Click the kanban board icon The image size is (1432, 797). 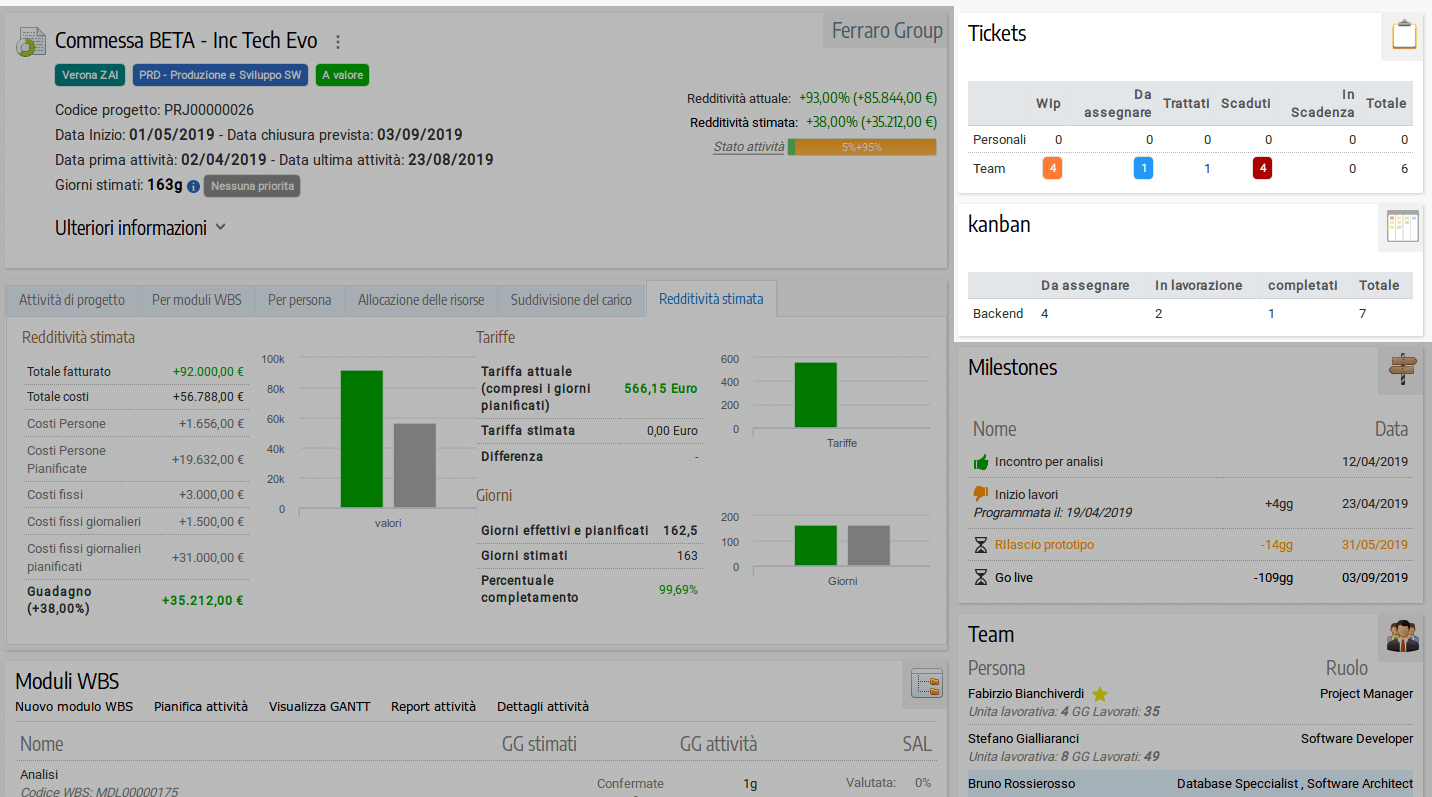pyautogui.click(x=1401, y=226)
